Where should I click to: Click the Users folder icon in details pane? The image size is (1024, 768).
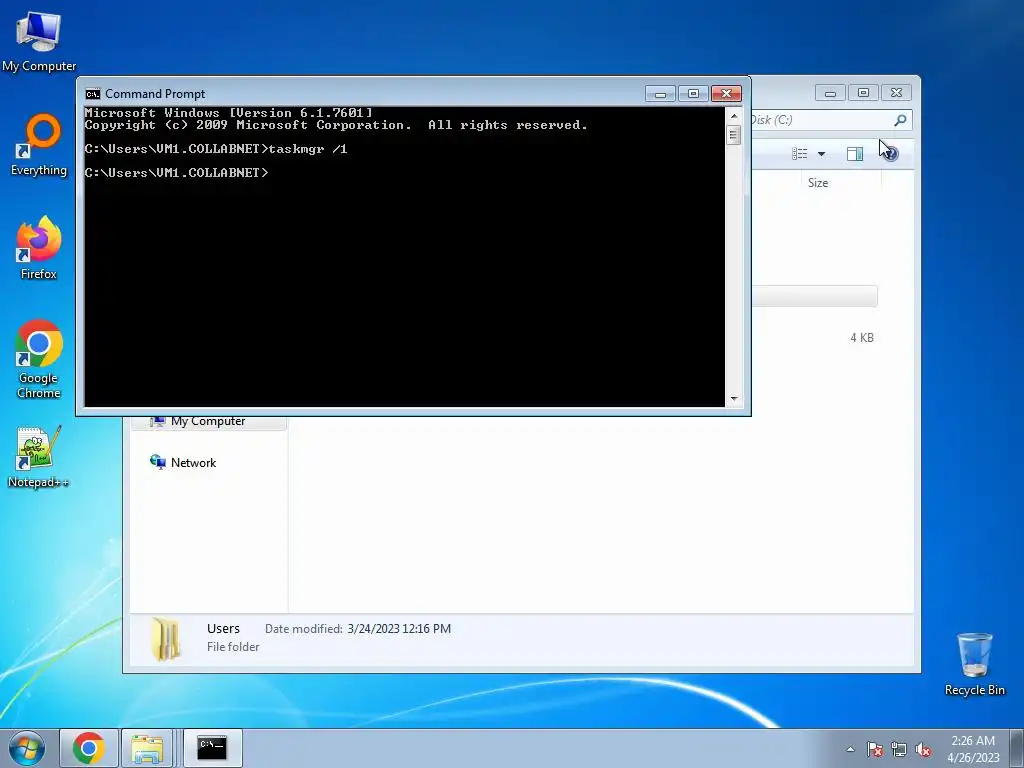pos(167,639)
